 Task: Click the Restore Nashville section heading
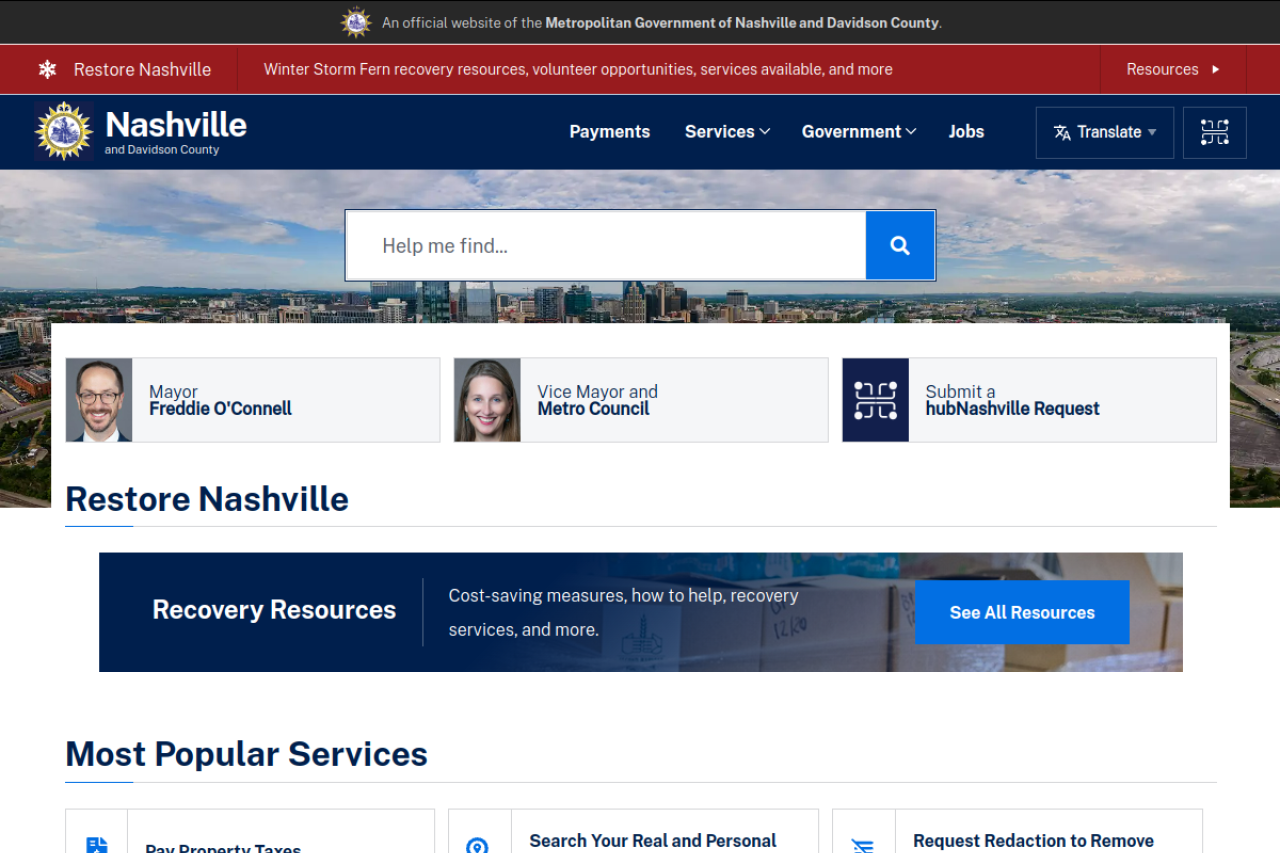click(x=207, y=499)
